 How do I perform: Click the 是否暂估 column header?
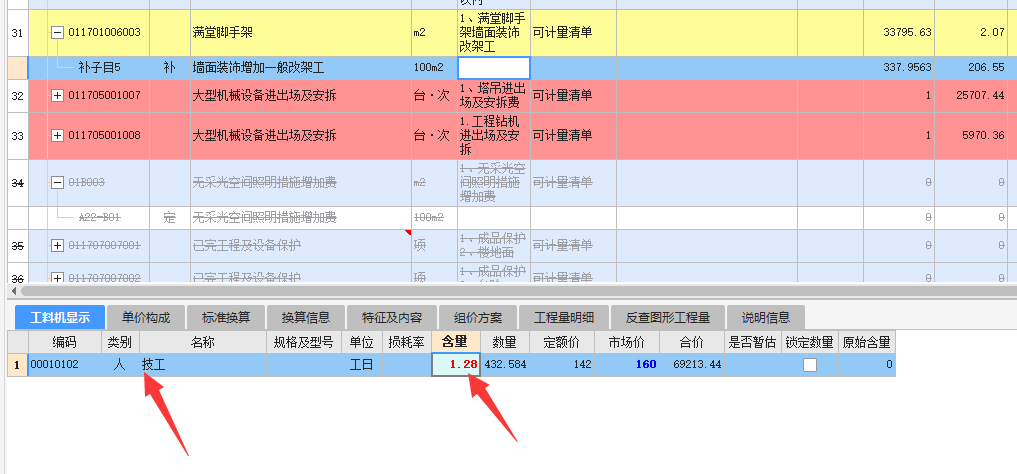(x=752, y=342)
